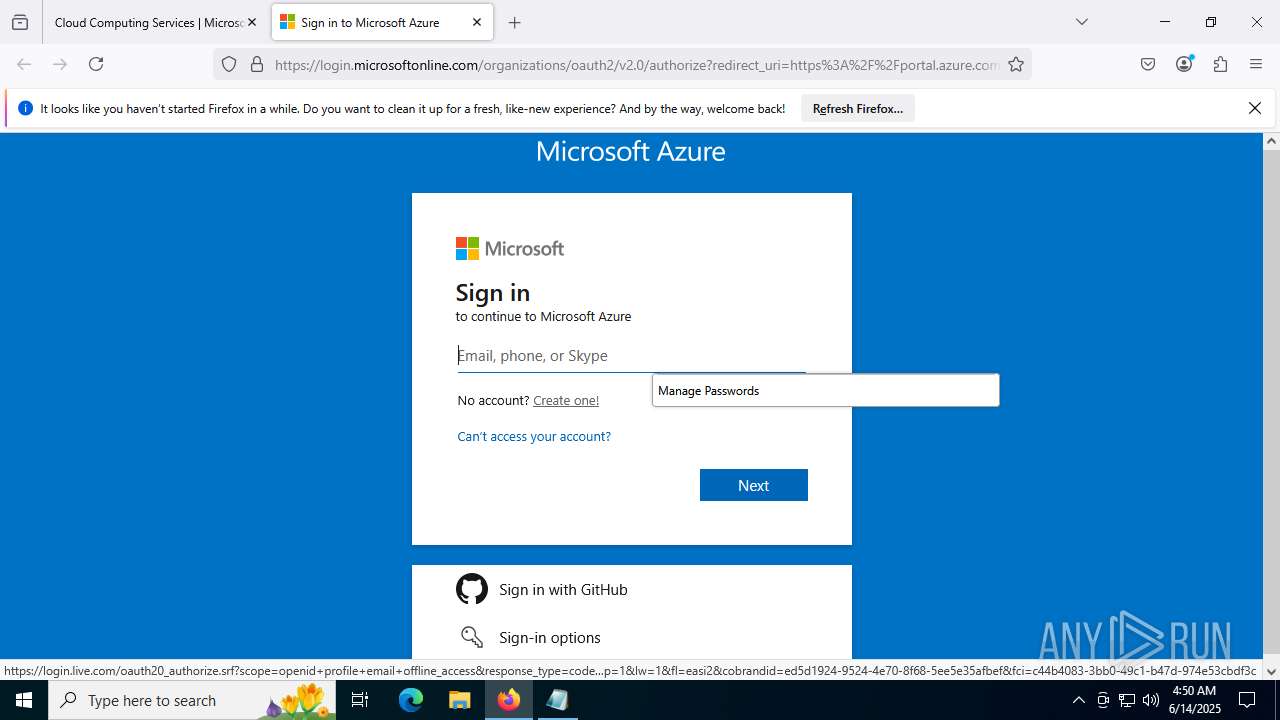
Task: Open the Save to Pocket icon
Action: 1148,64
